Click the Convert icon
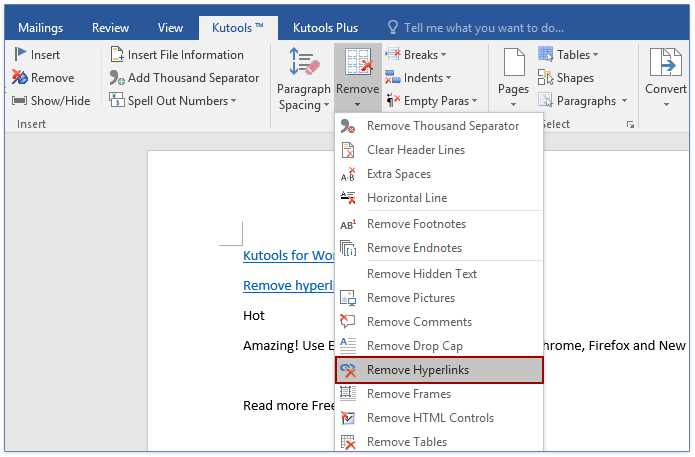The image size is (695, 457). (665, 62)
